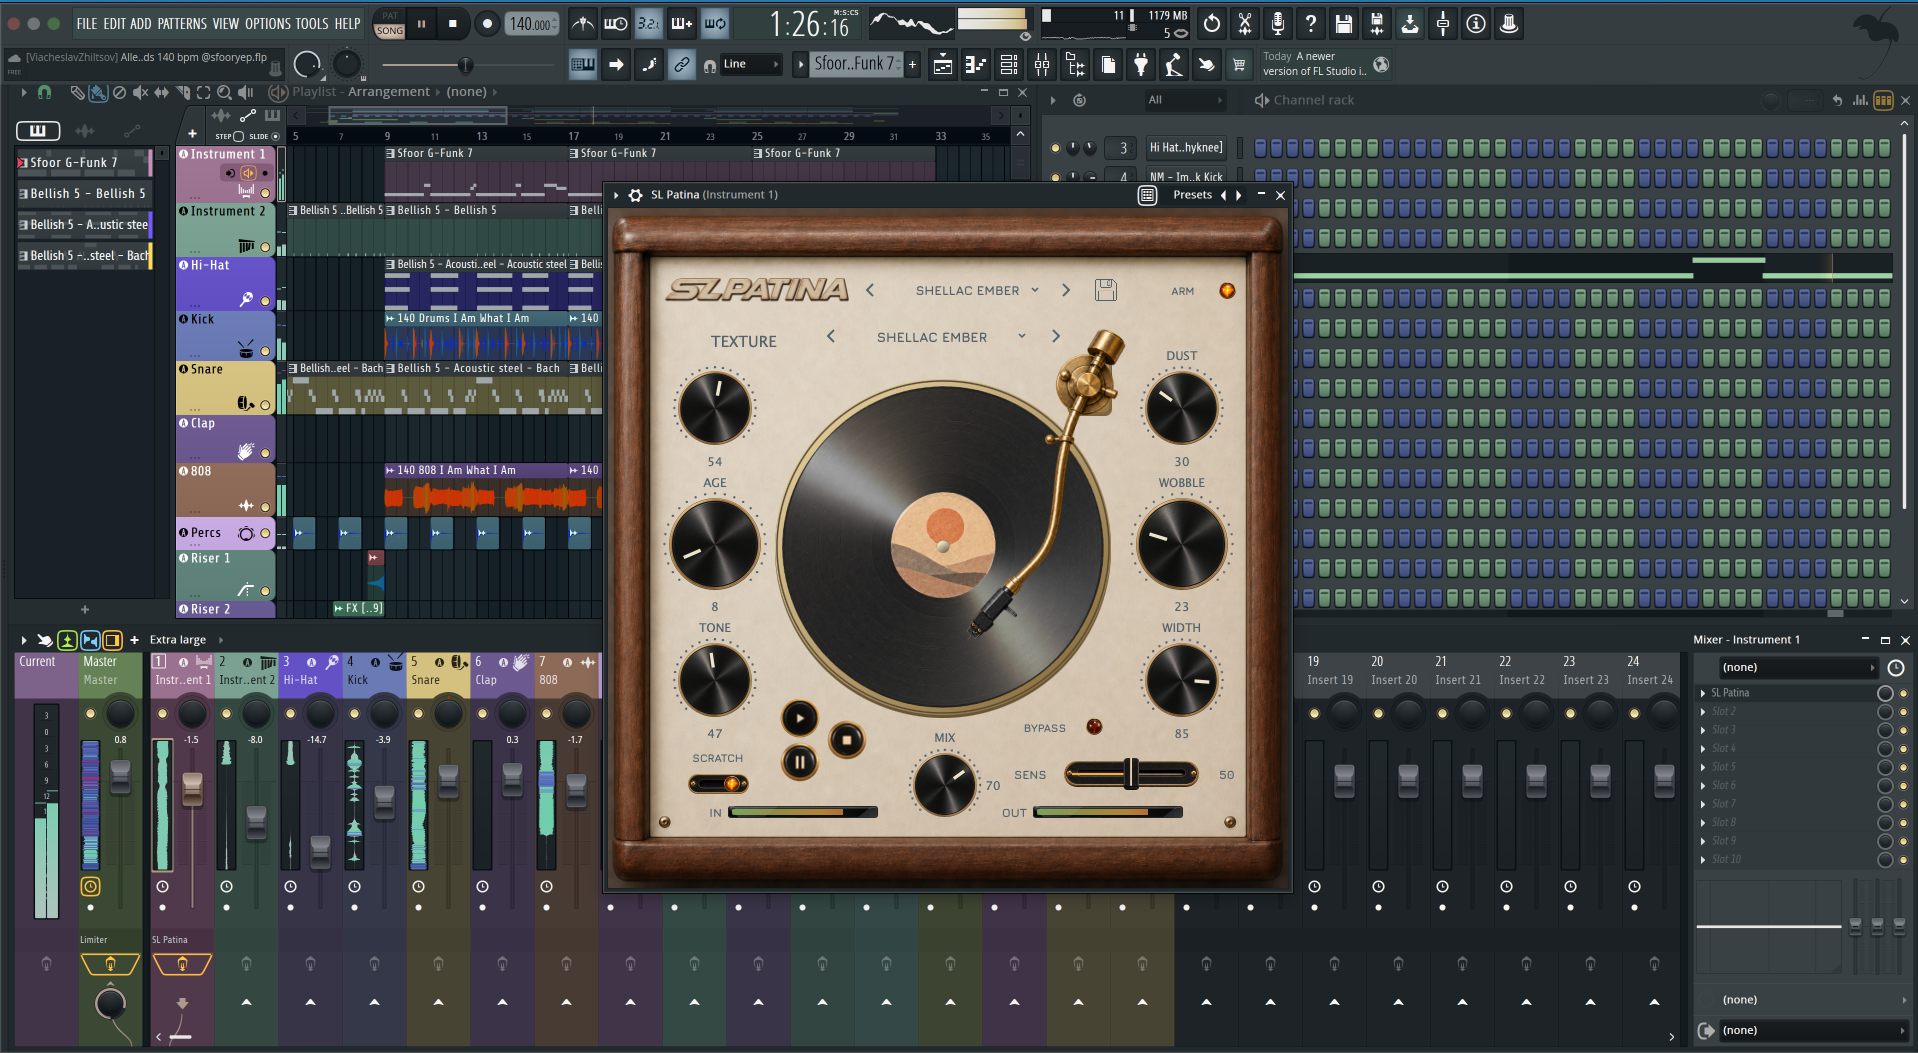Click the pause button in SL Patina

(800, 763)
